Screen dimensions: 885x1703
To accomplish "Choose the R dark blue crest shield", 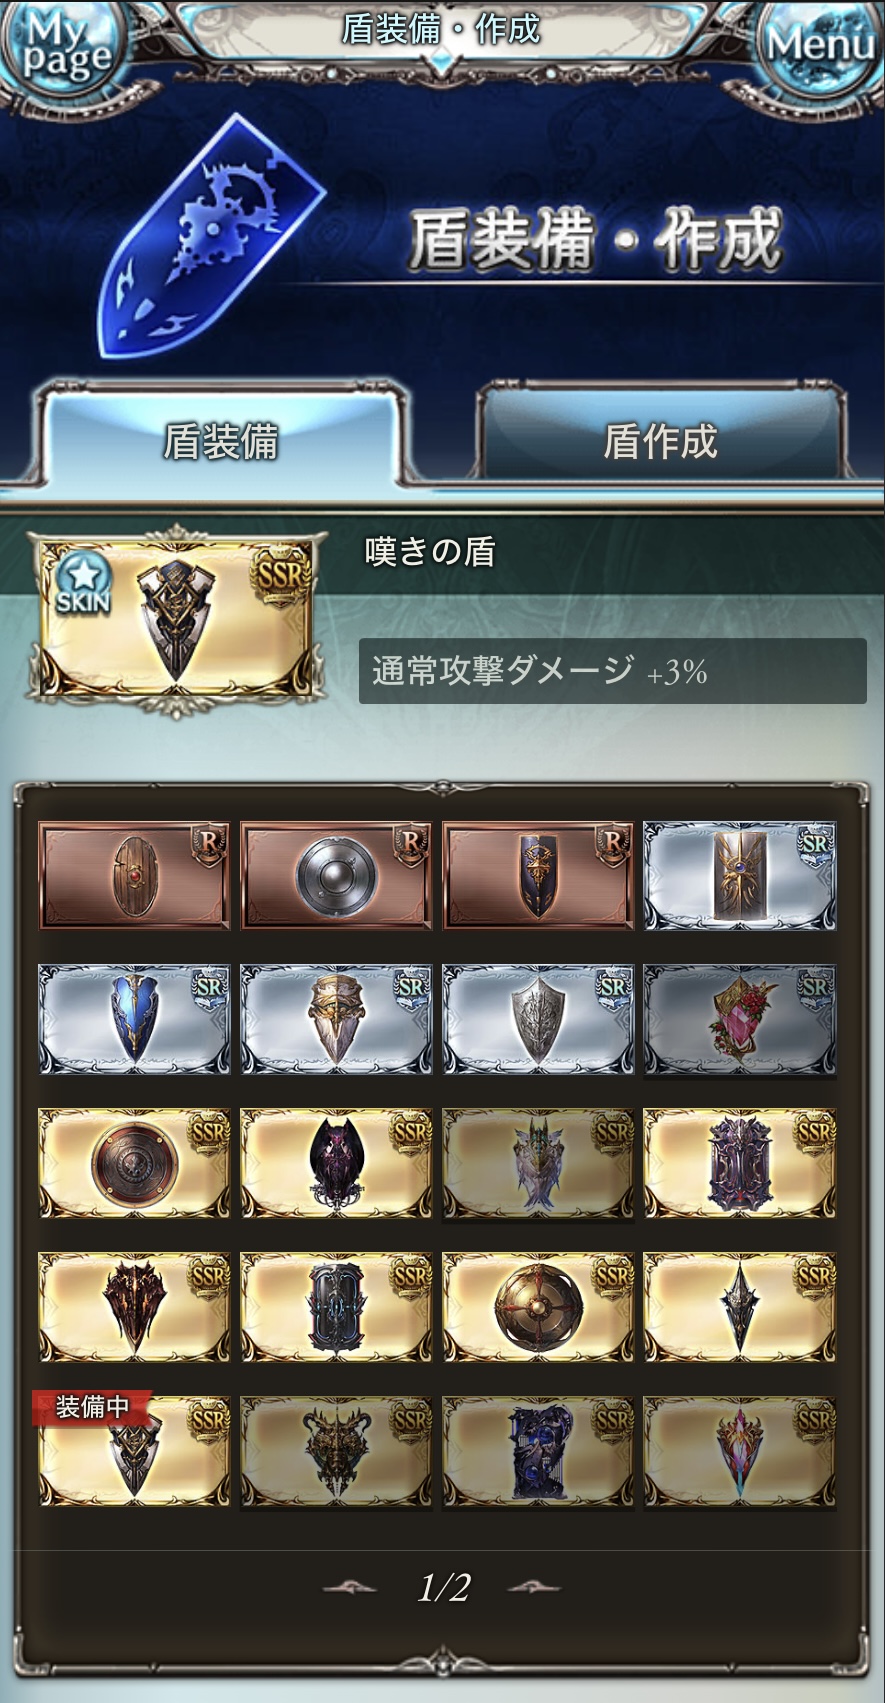I will tap(538, 876).
